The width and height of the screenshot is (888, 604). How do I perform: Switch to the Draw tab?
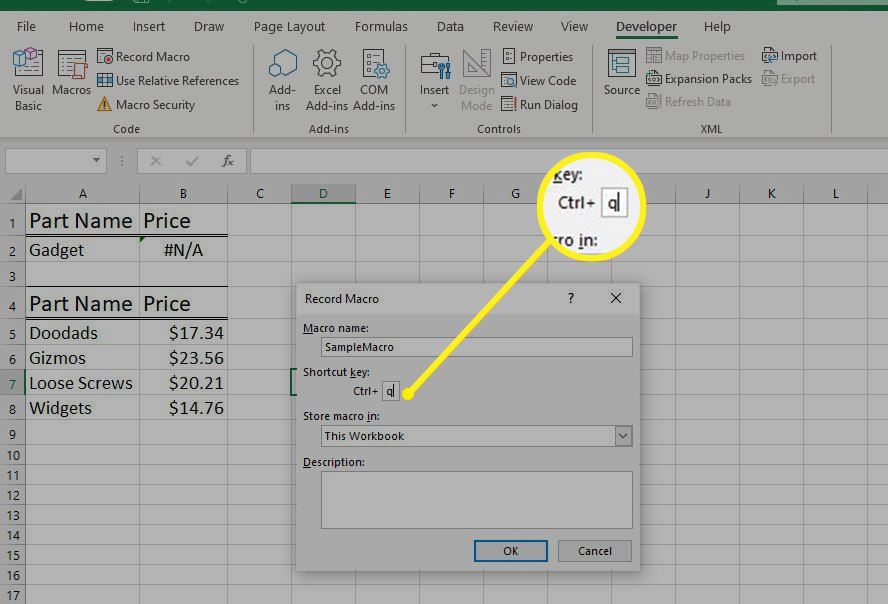tap(208, 27)
